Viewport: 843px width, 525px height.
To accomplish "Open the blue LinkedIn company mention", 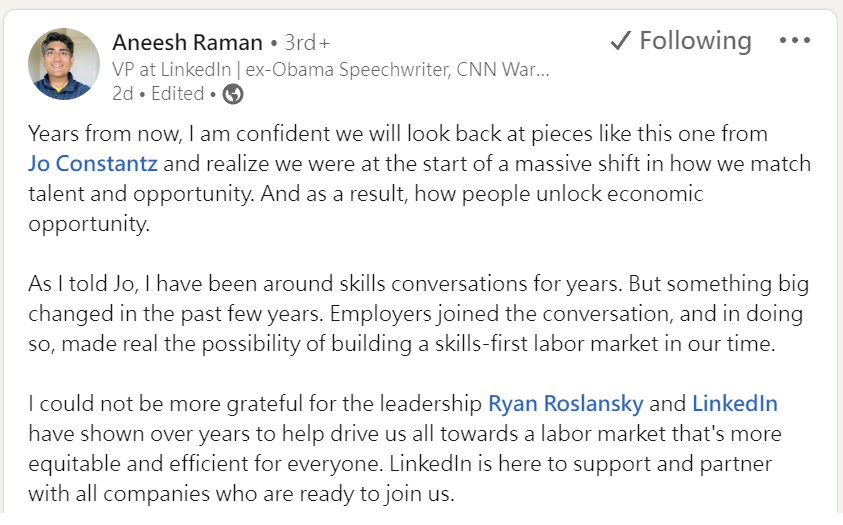I will coord(735,404).
